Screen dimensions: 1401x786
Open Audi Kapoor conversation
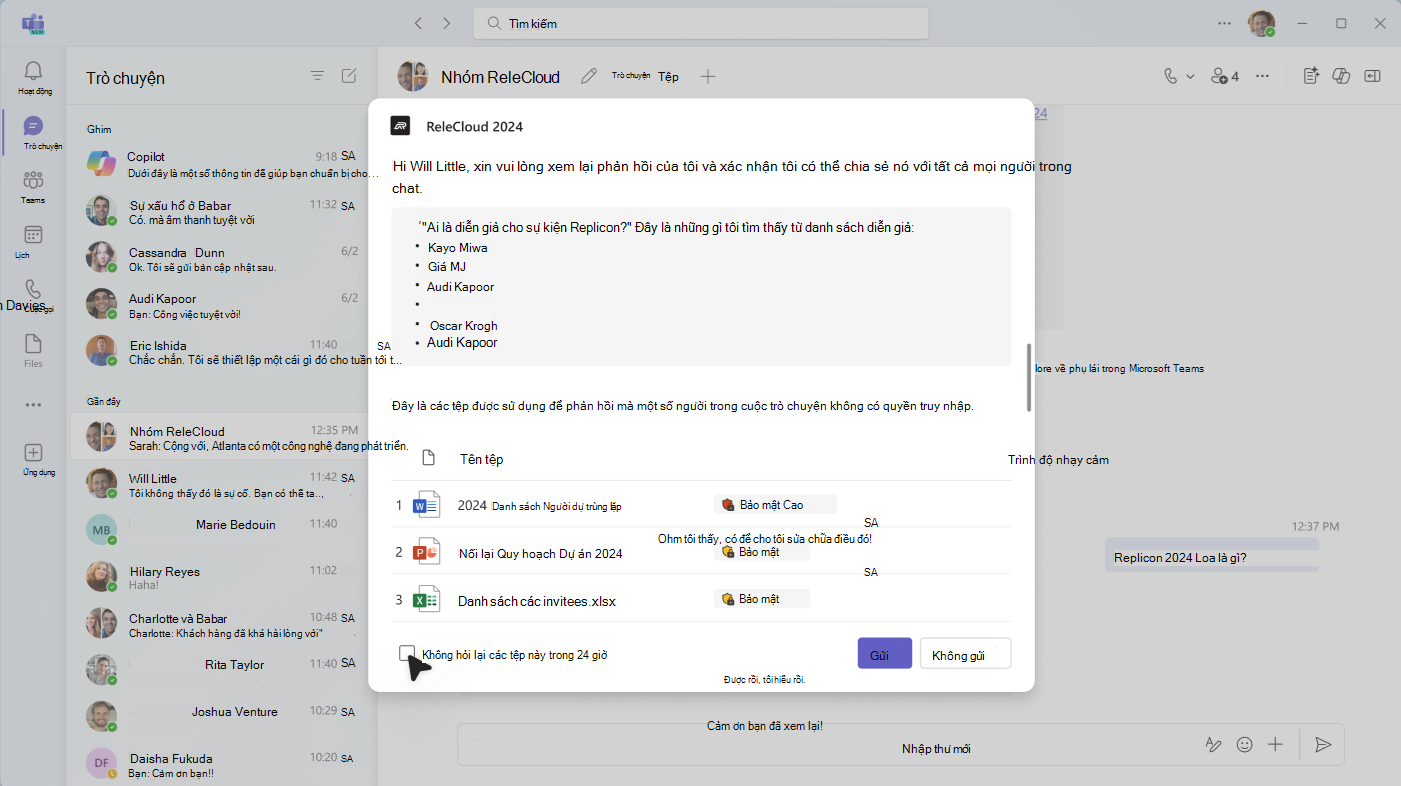(221, 305)
